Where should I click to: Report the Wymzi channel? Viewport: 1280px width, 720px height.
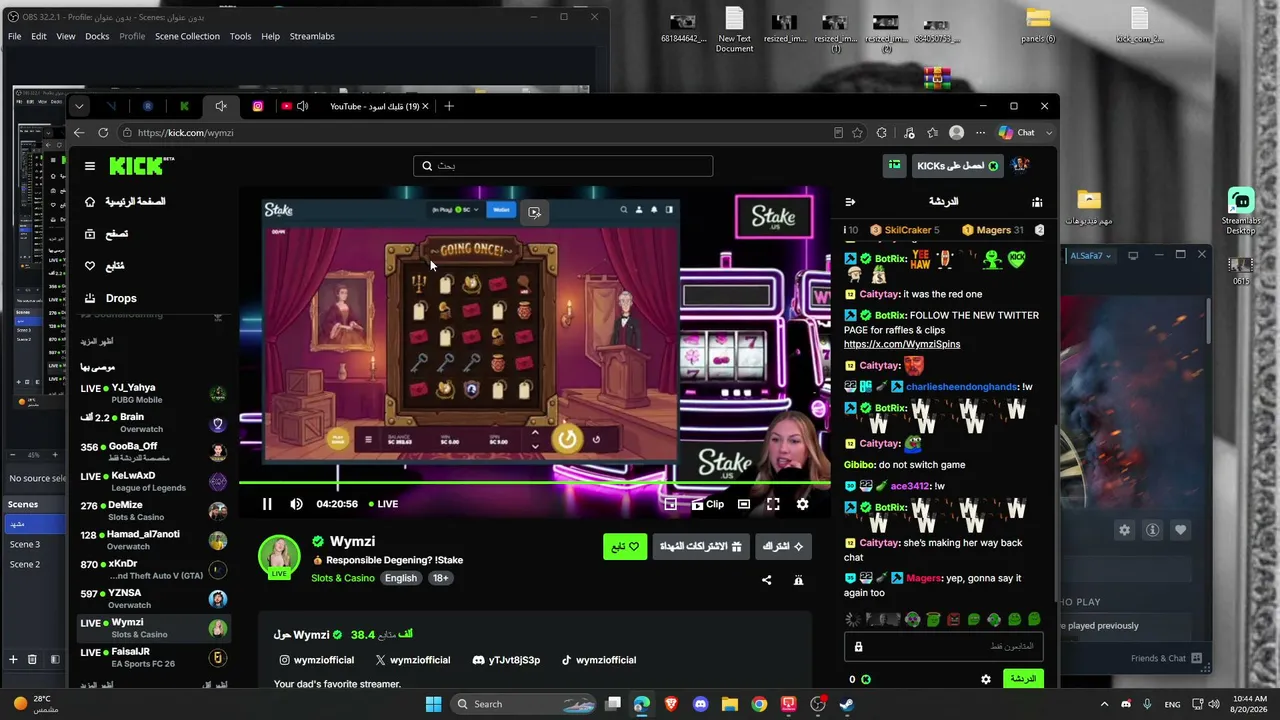[x=798, y=580]
